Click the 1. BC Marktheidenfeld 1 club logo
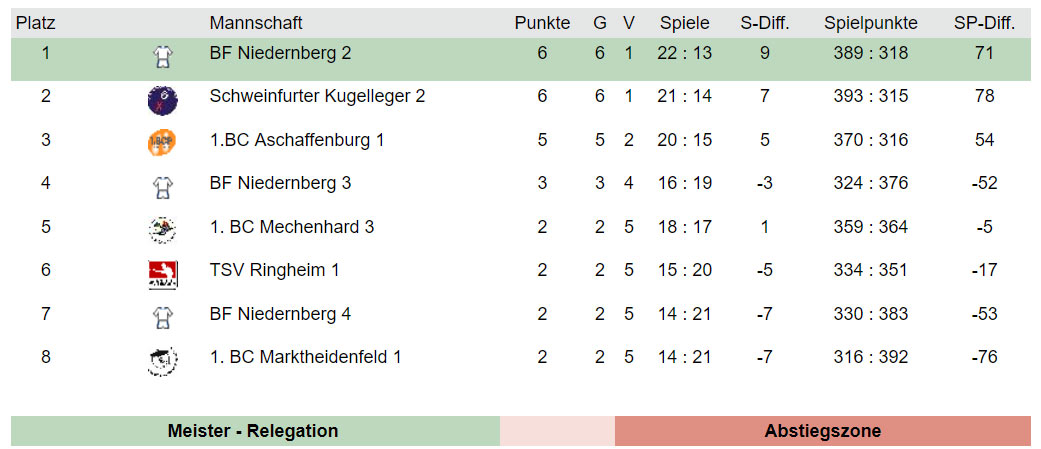Image resolution: width=1041 pixels, height=449 pixels. 162,360
